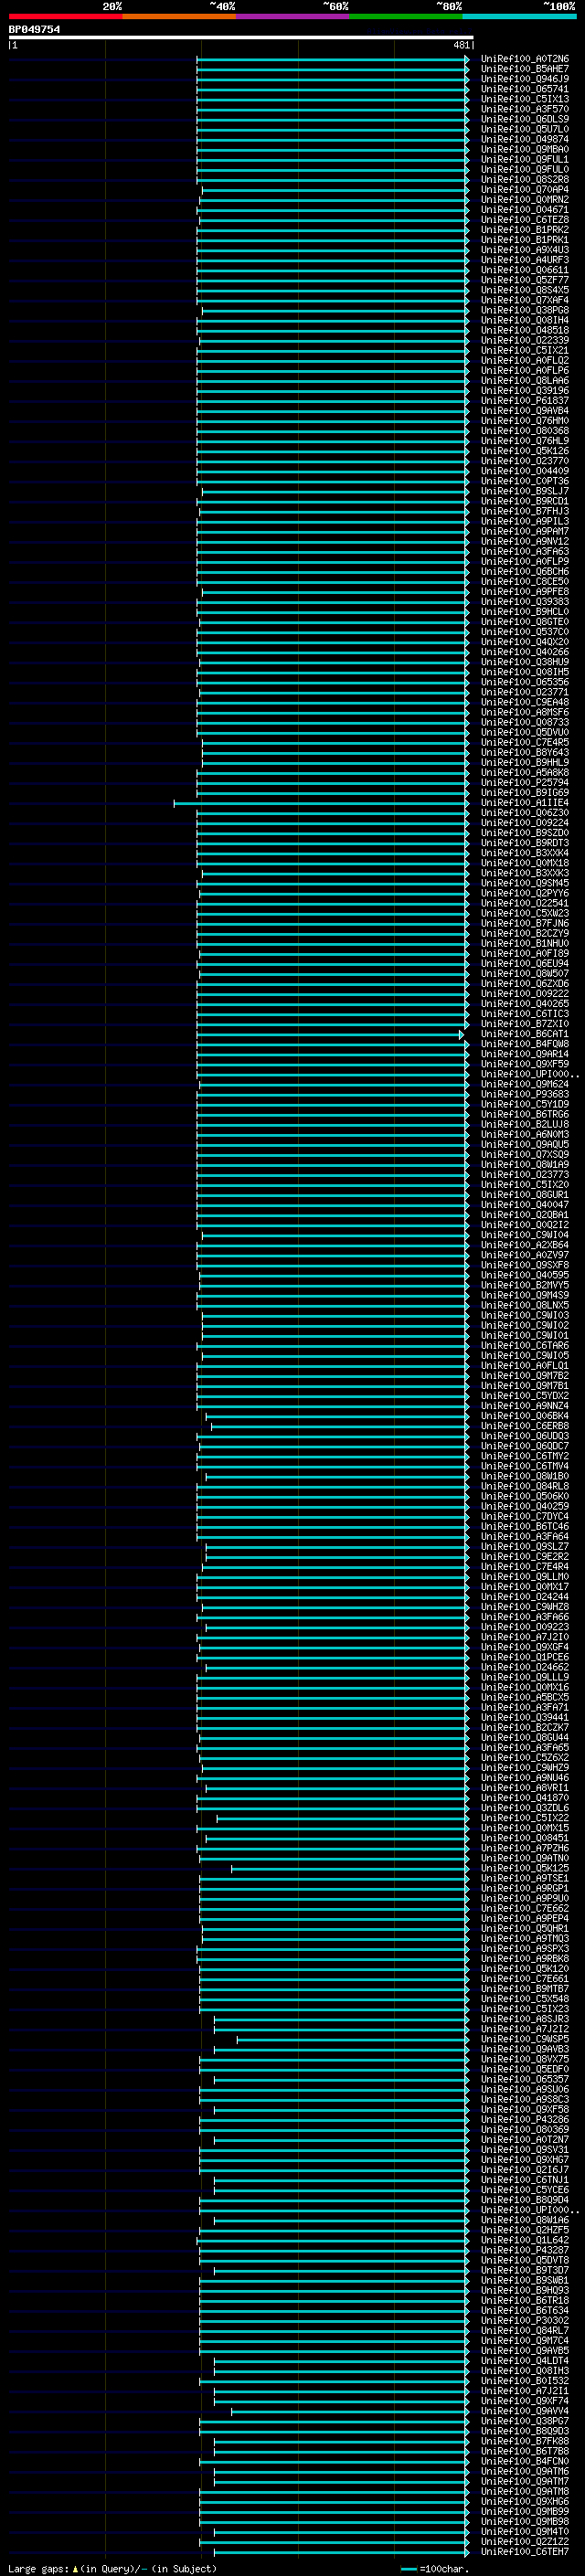Select label UniRef100_A0FLQ2

tap(524, 360)
